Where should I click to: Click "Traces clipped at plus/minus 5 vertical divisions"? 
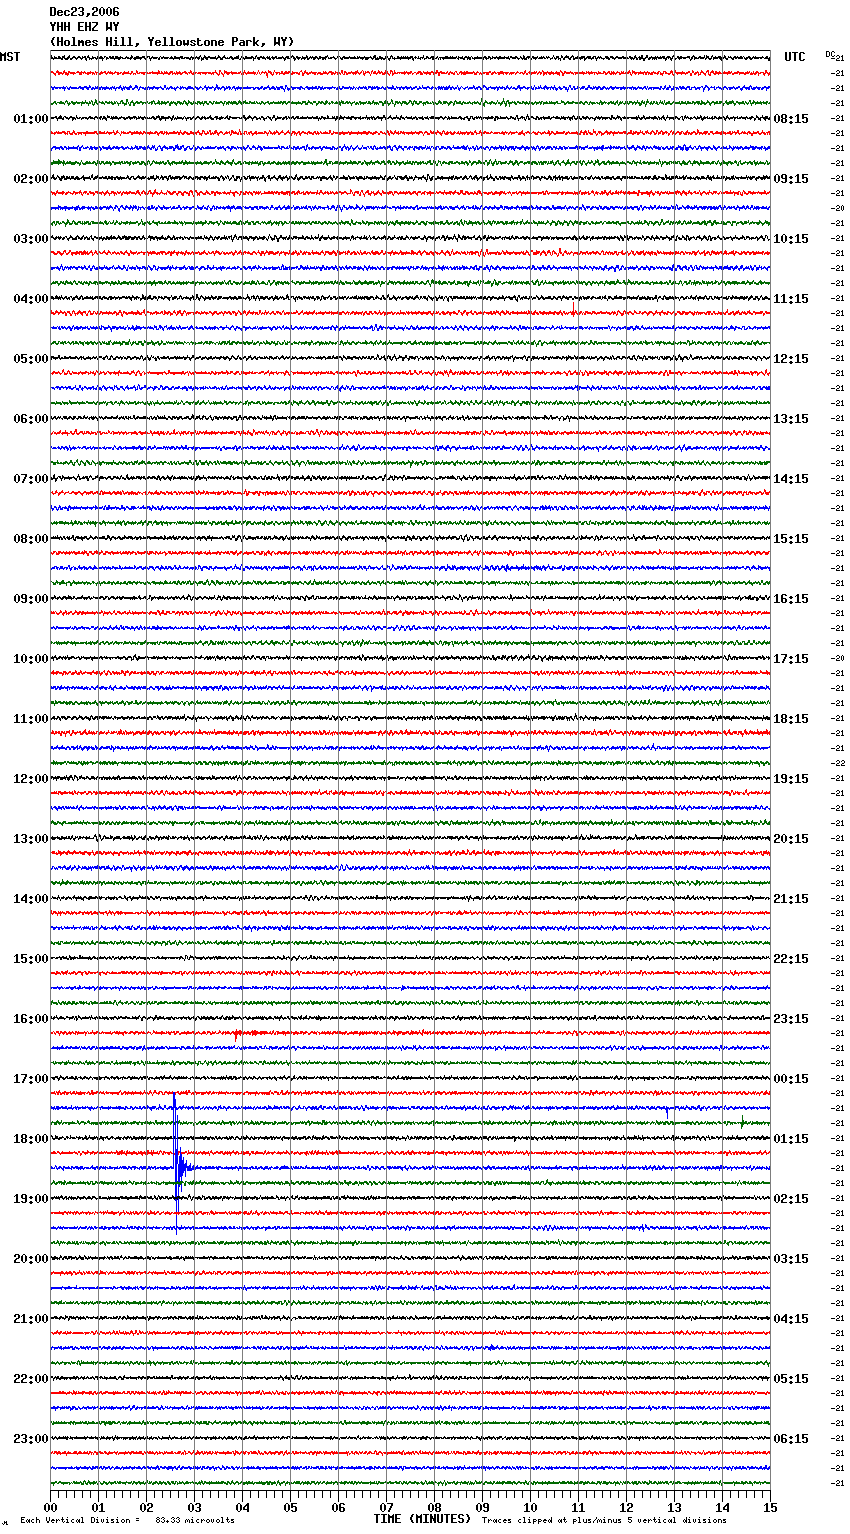[604, 1520]
